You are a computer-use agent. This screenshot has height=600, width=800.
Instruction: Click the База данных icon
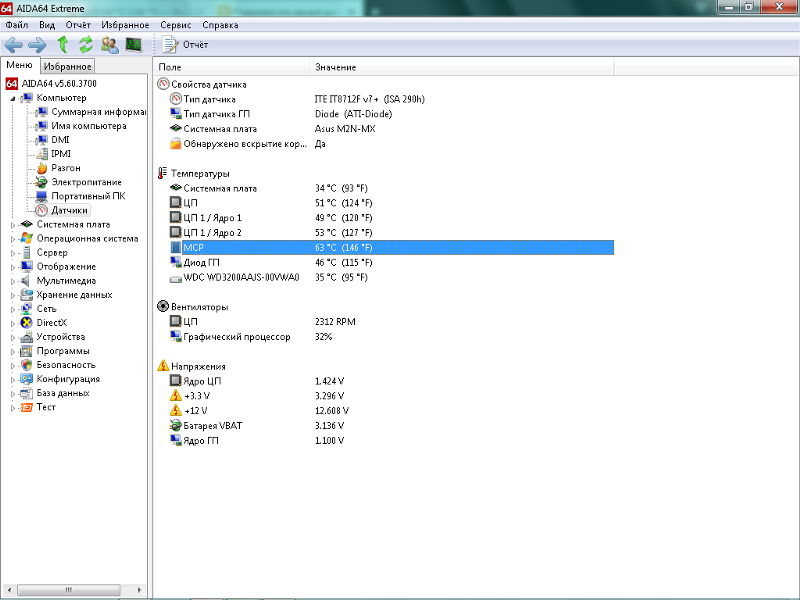(27, 393)
